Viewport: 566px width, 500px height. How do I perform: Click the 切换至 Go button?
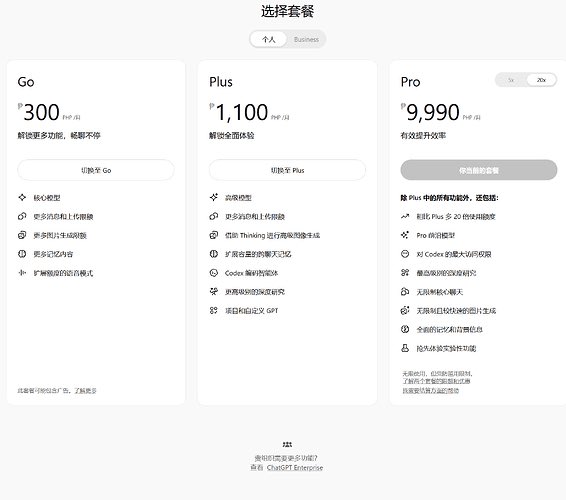coord(96,170)
